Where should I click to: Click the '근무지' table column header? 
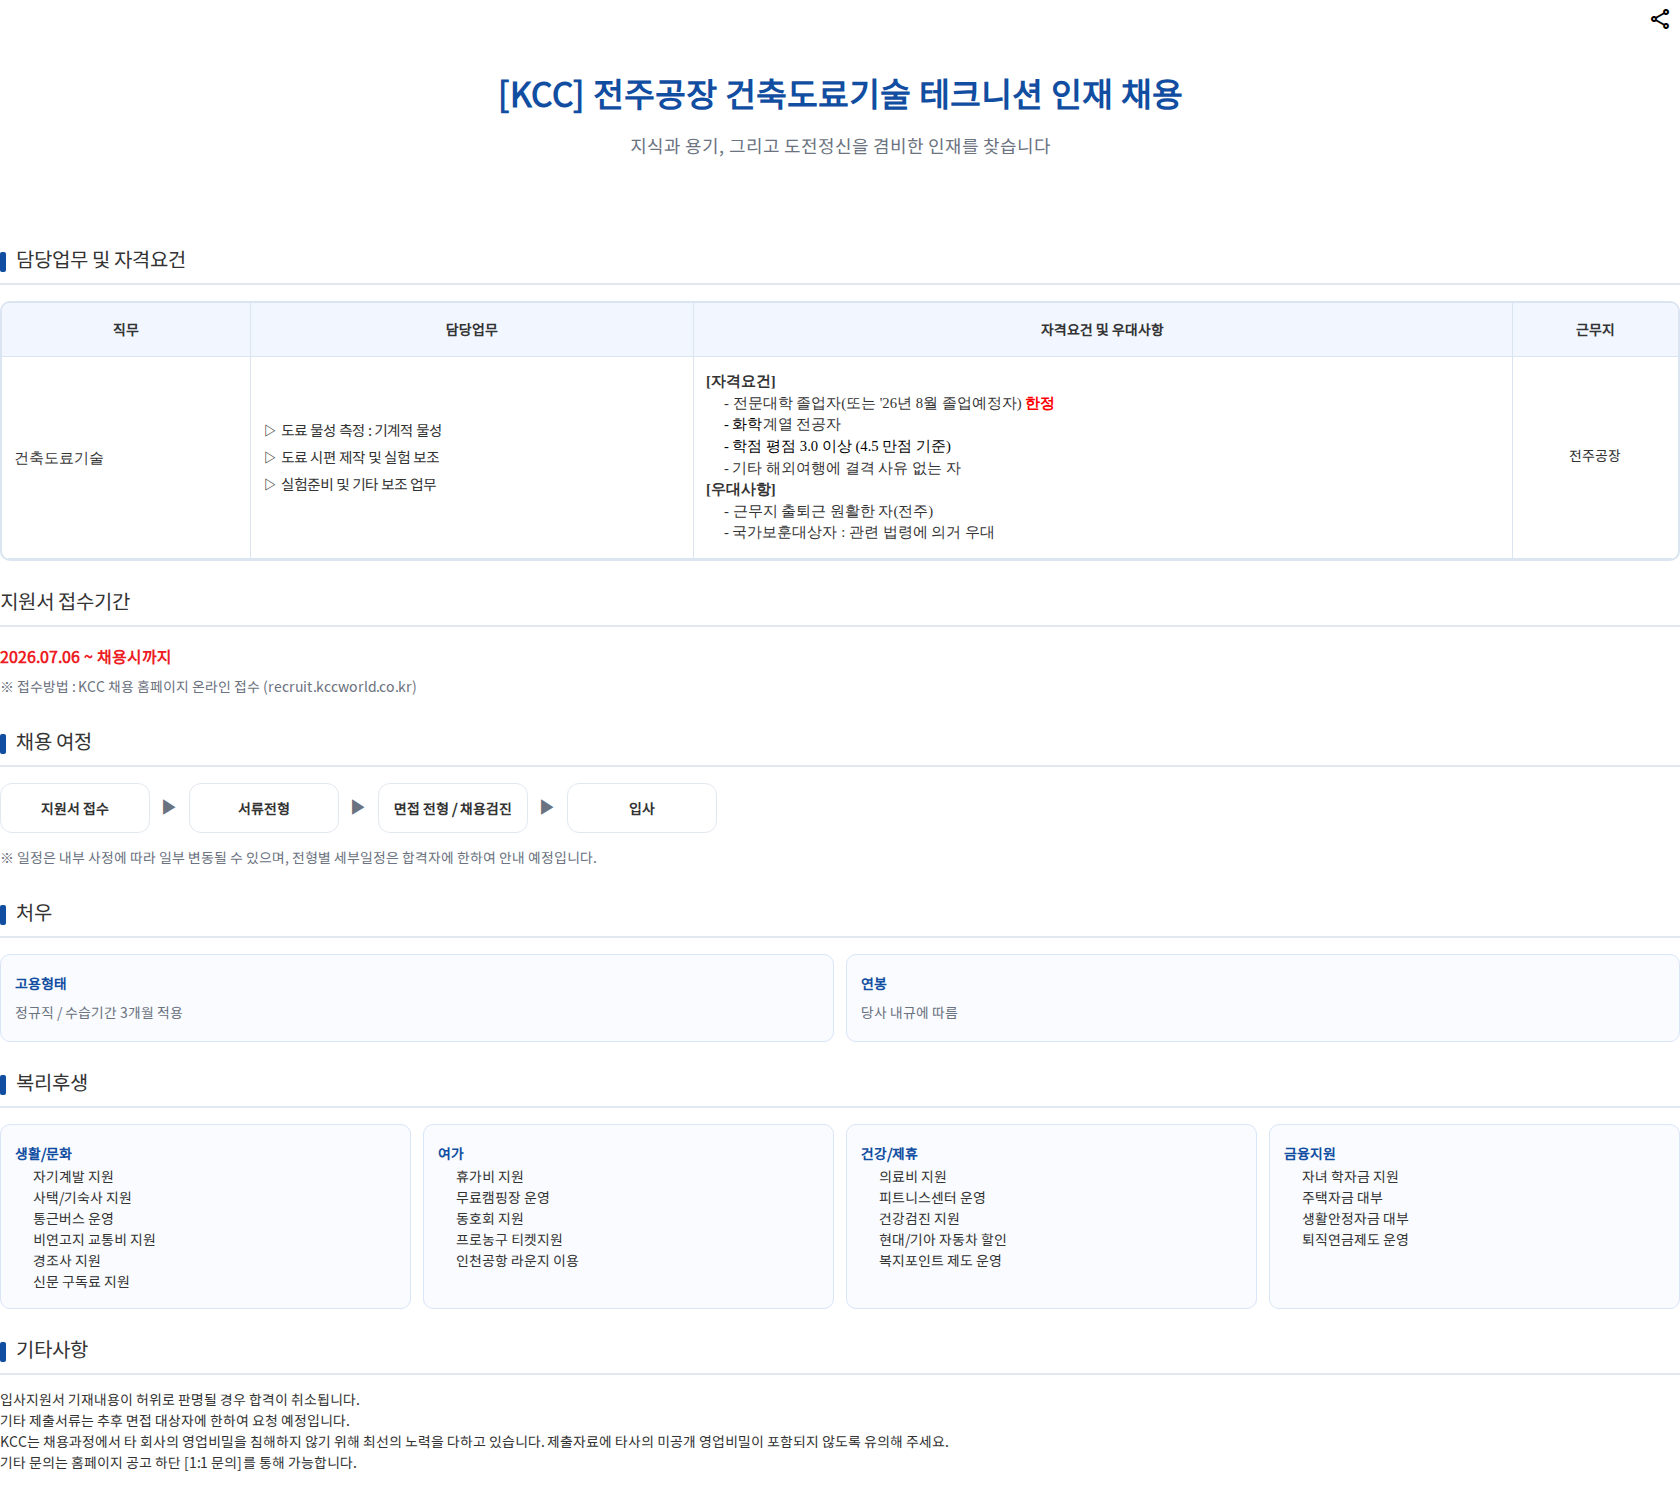[x=1595, y=330]
